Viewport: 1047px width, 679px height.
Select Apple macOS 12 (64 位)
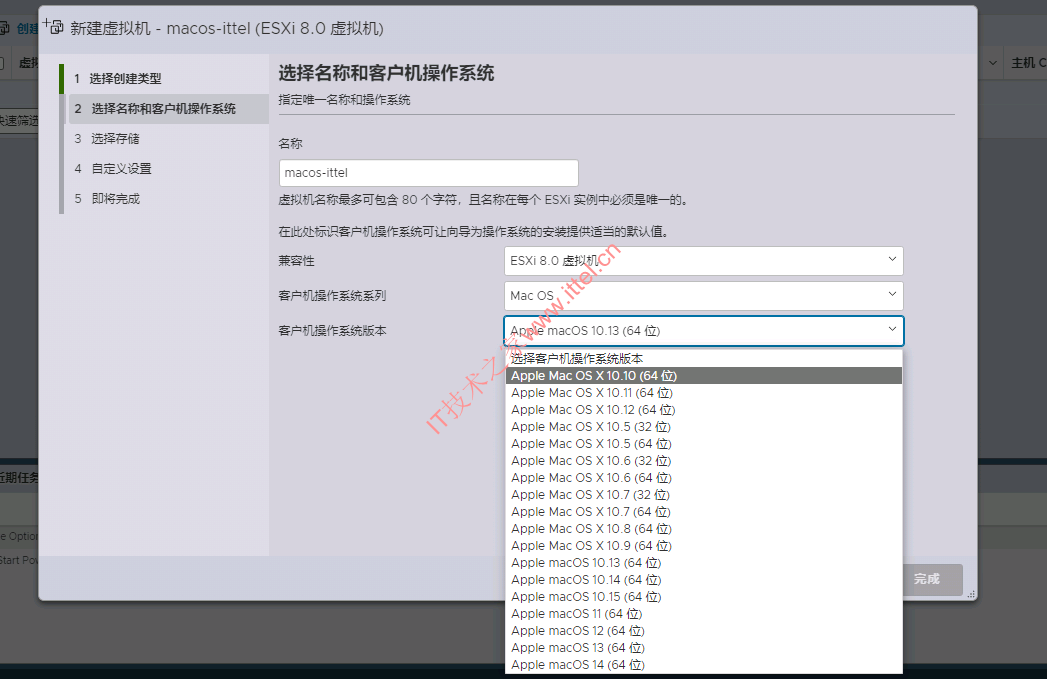(703, 631)
